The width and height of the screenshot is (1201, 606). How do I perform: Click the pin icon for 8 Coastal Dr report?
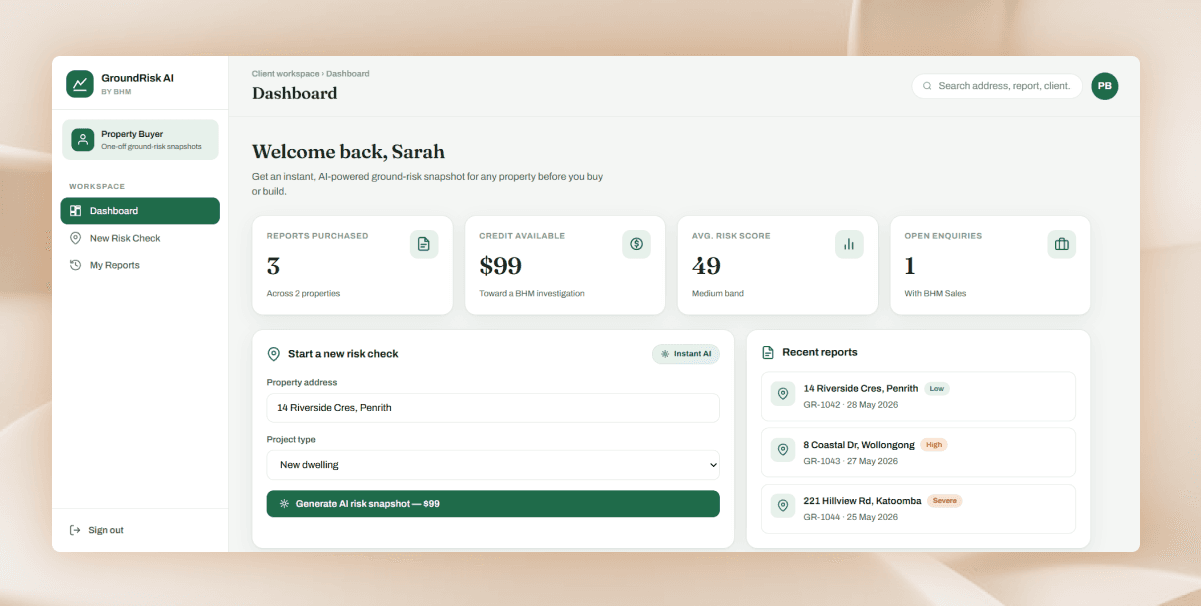(x=783, y=450)
